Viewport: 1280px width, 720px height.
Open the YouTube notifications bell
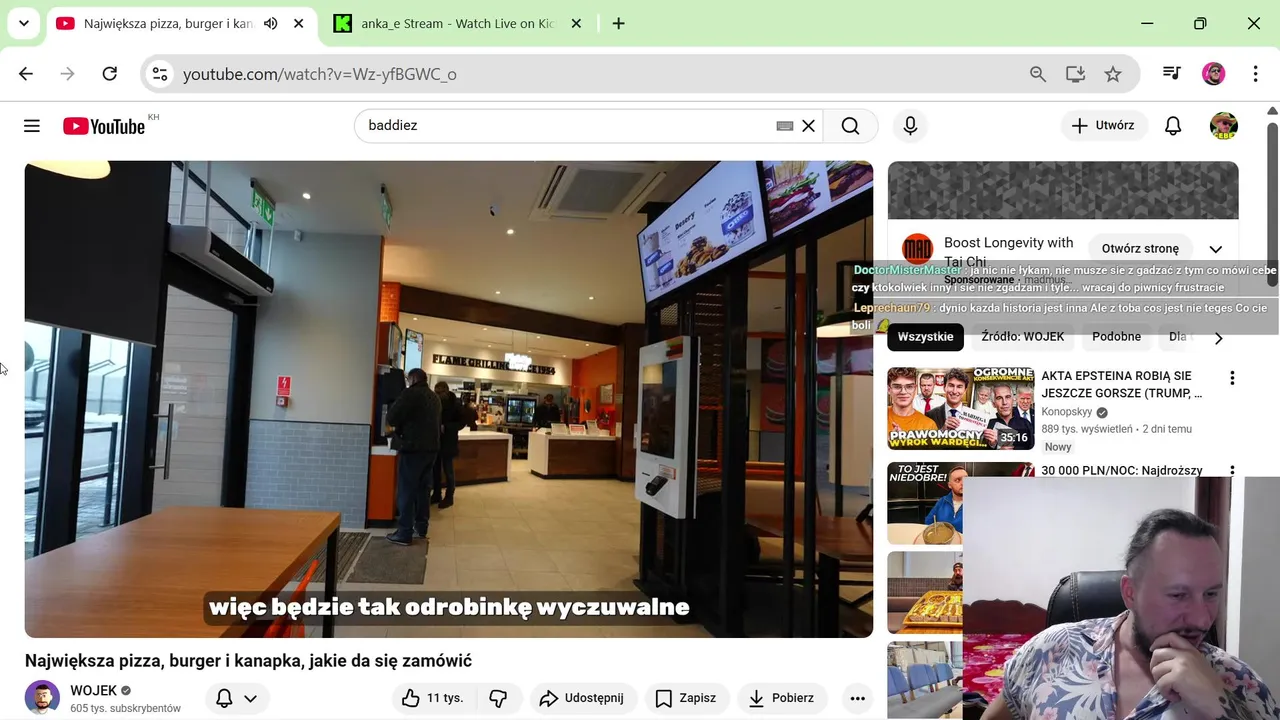[1173, 125]
